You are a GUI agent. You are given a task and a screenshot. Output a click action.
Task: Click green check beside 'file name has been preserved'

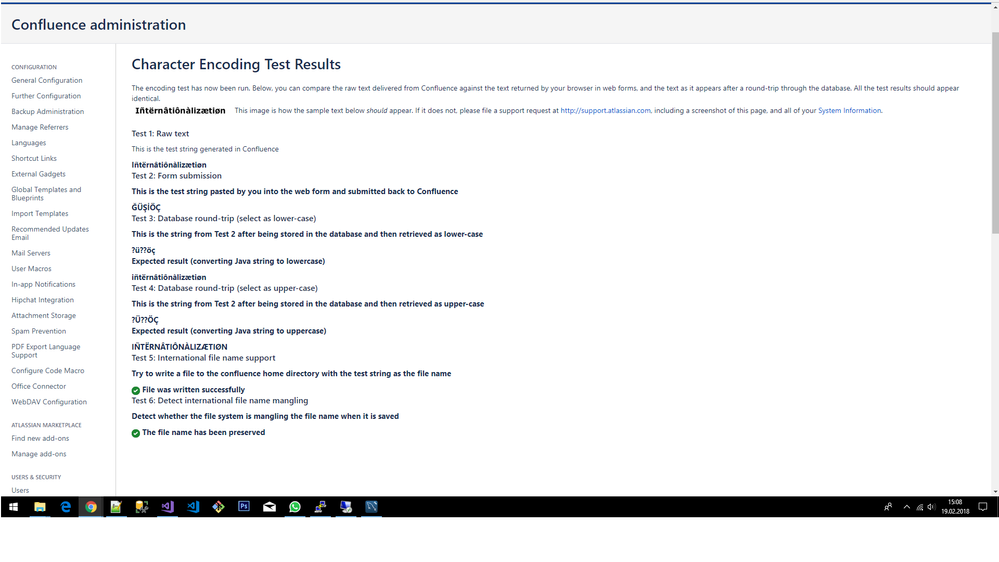point(136,433)
